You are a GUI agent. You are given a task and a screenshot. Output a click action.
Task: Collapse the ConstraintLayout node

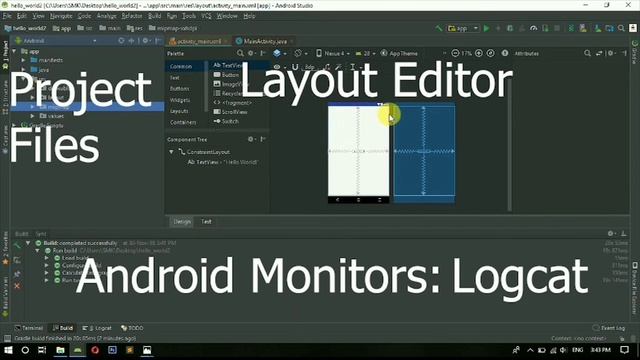[171, 152]
